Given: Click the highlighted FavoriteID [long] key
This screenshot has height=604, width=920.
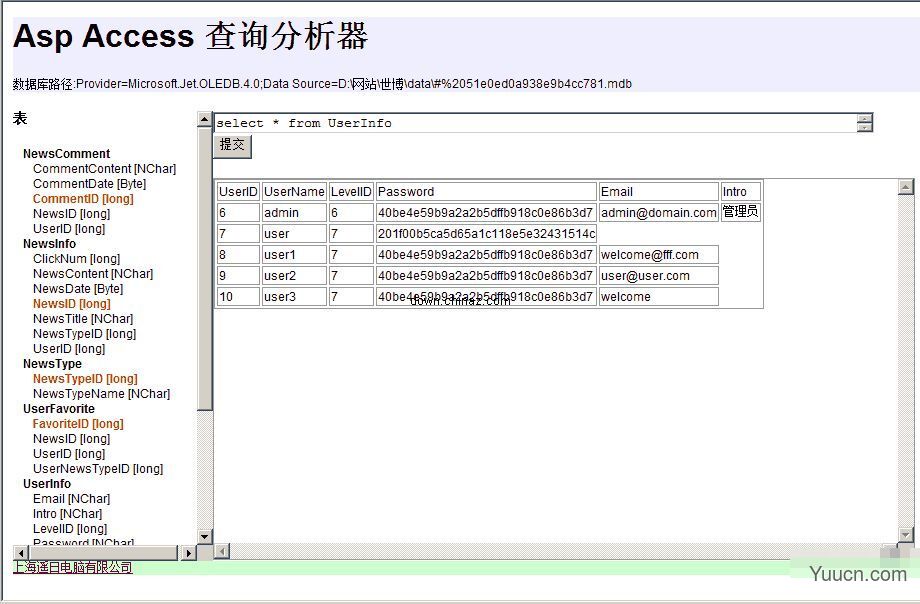Looking at the screenshot, I should click(x=78, y=424).
